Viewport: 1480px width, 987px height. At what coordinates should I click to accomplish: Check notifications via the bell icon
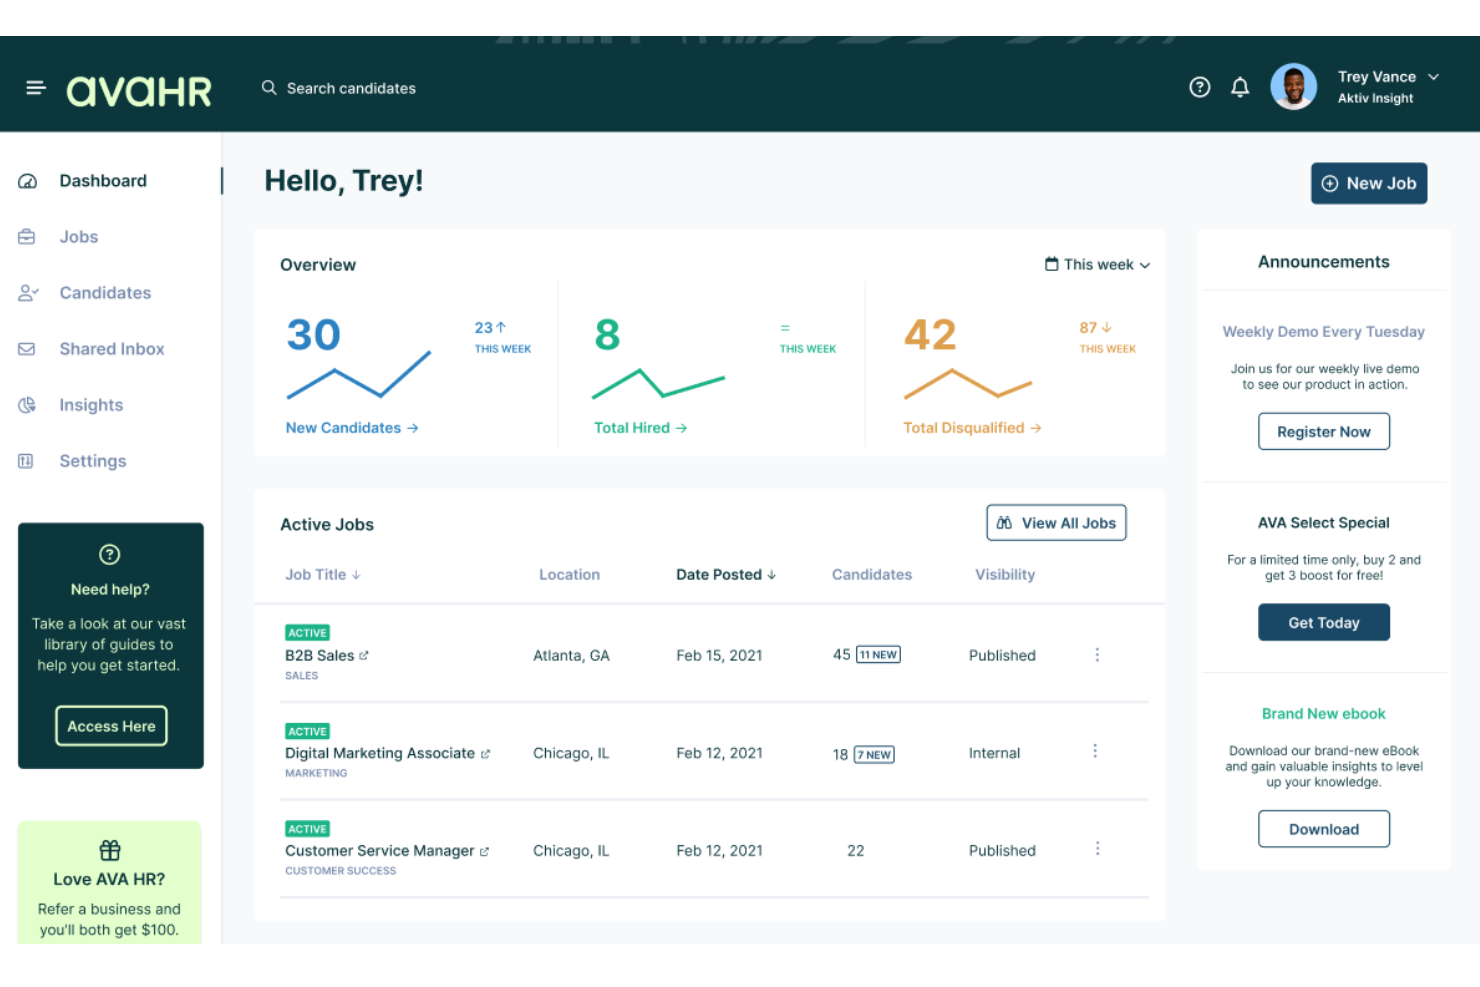click(1240, 87)
